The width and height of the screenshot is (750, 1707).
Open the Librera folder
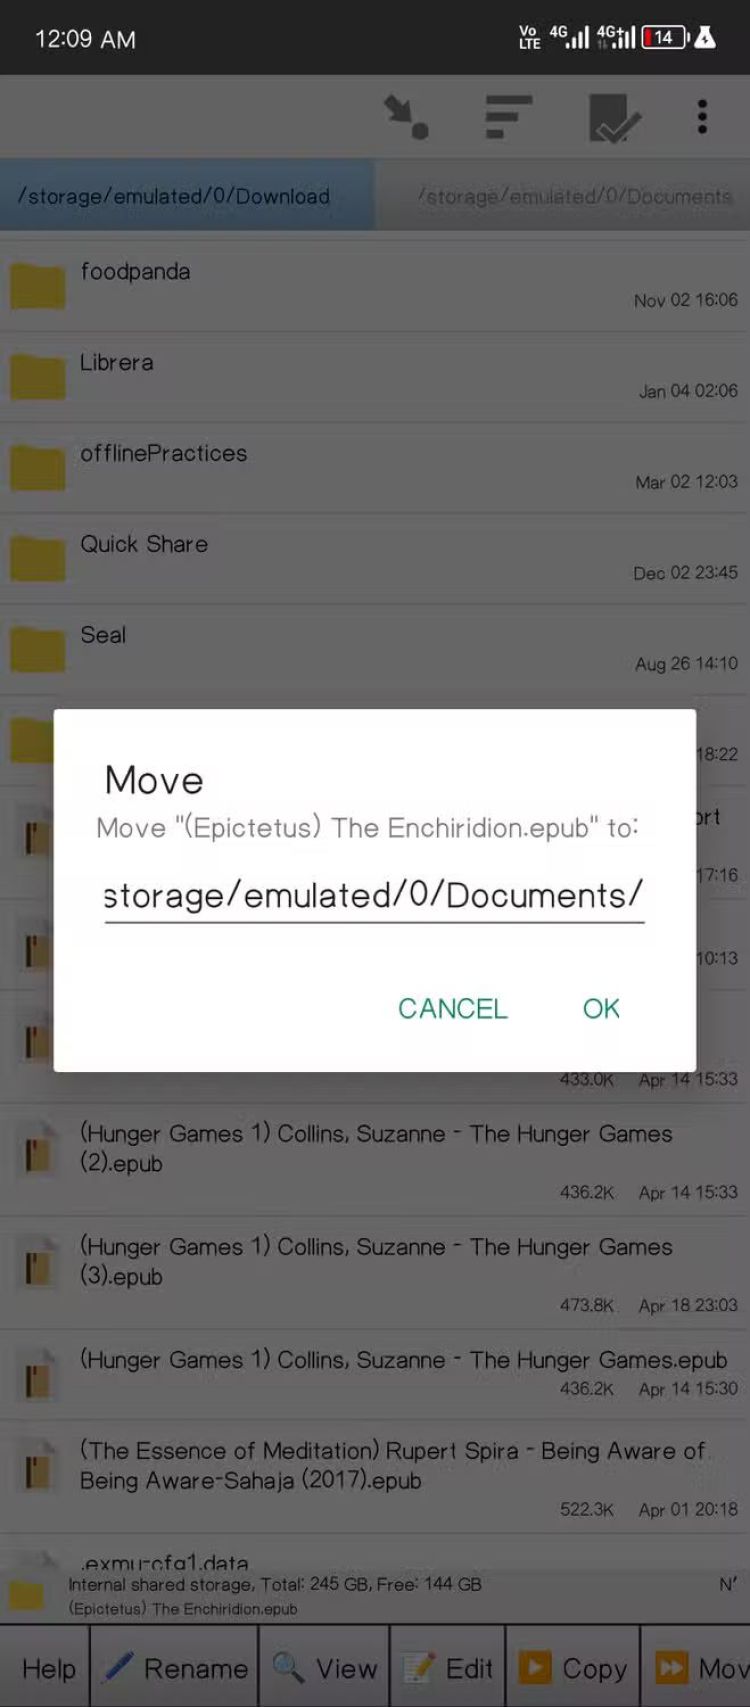point(375,377)
